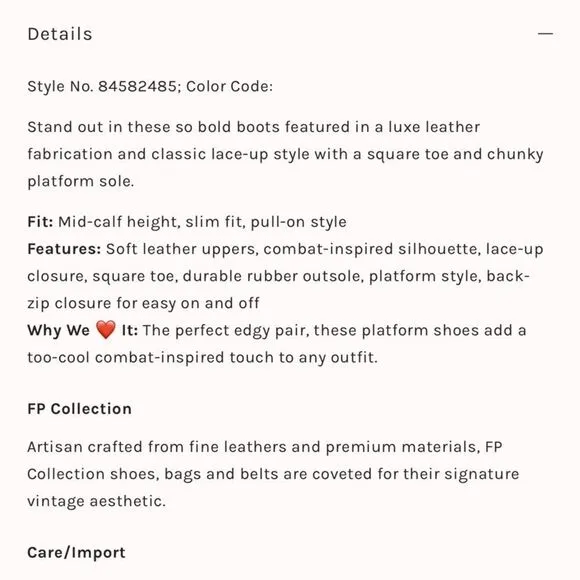Click 'too-cool combat-inspired touch' line
The height and width of the screenshot is (580, 580).
(x=203, y=358)
